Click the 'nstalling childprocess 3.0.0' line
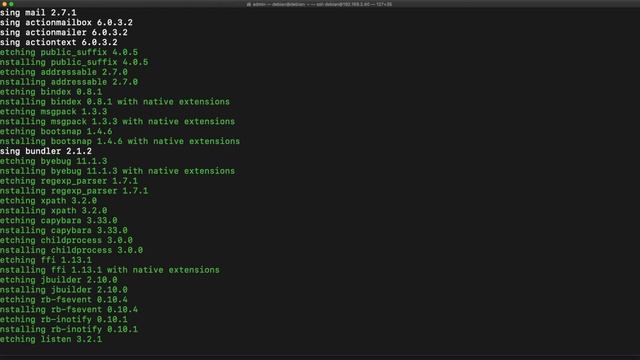 (x=71, y=250)
